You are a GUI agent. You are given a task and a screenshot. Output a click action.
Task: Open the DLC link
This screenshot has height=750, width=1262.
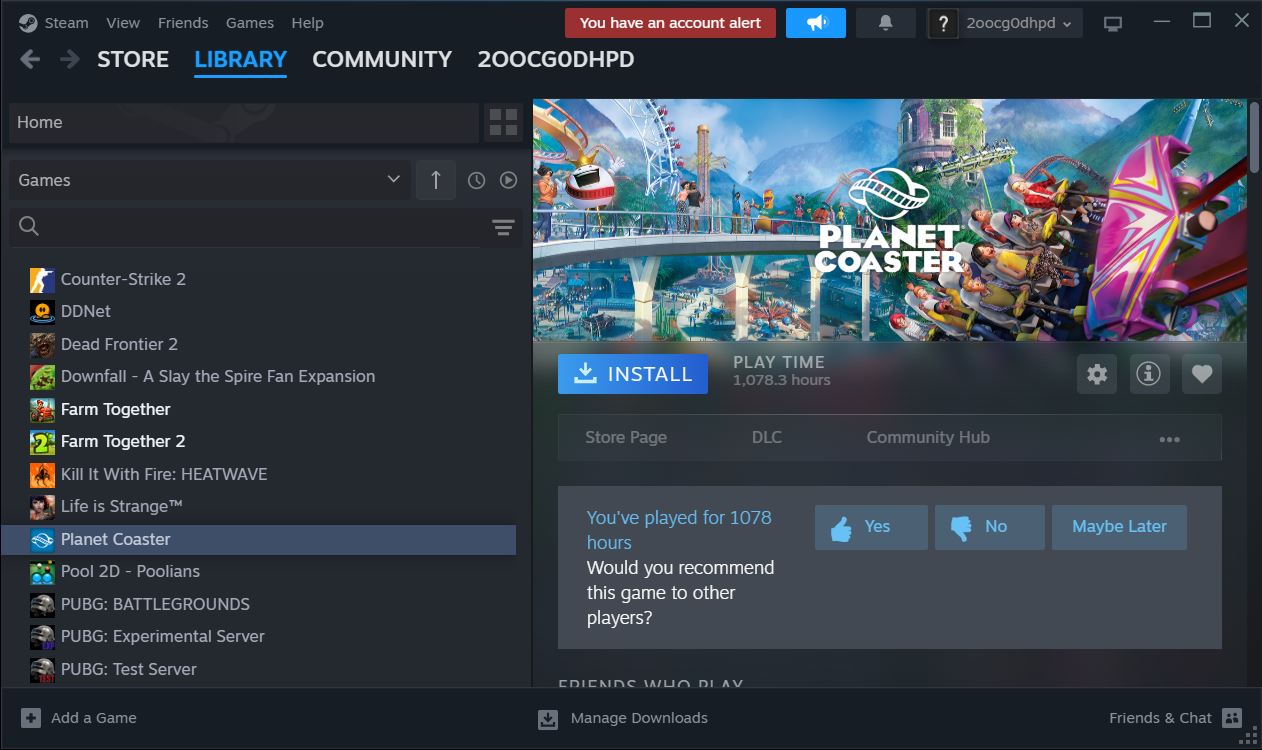tap(767, 437)
